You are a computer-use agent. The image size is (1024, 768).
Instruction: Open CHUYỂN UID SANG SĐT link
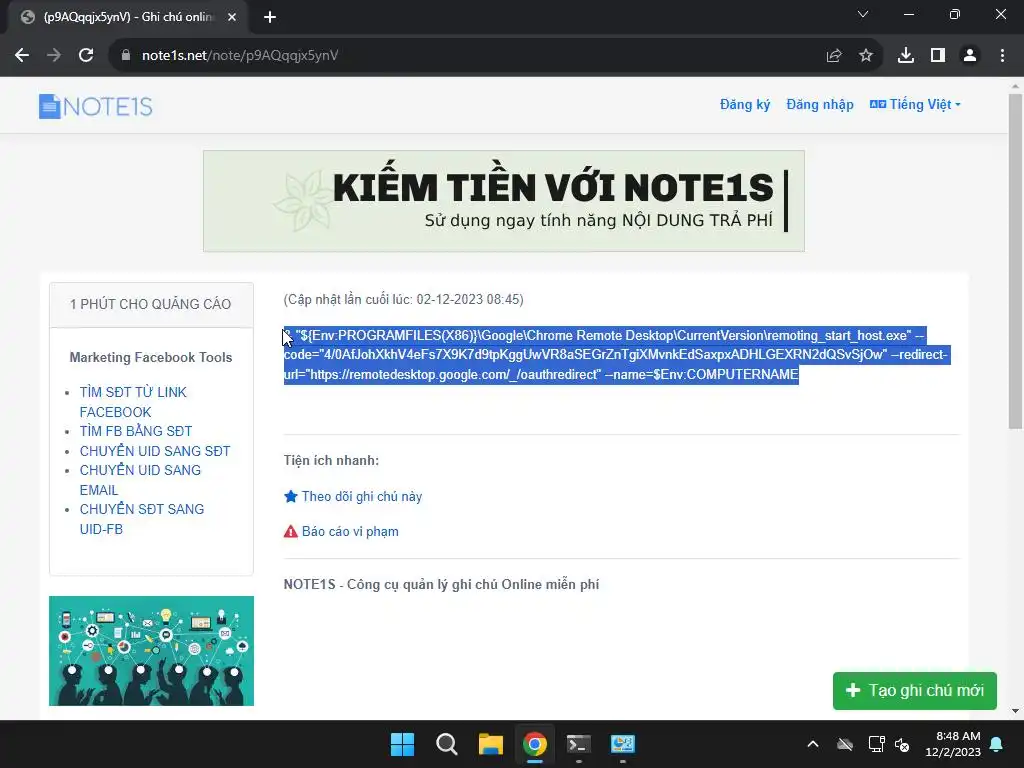155,451
